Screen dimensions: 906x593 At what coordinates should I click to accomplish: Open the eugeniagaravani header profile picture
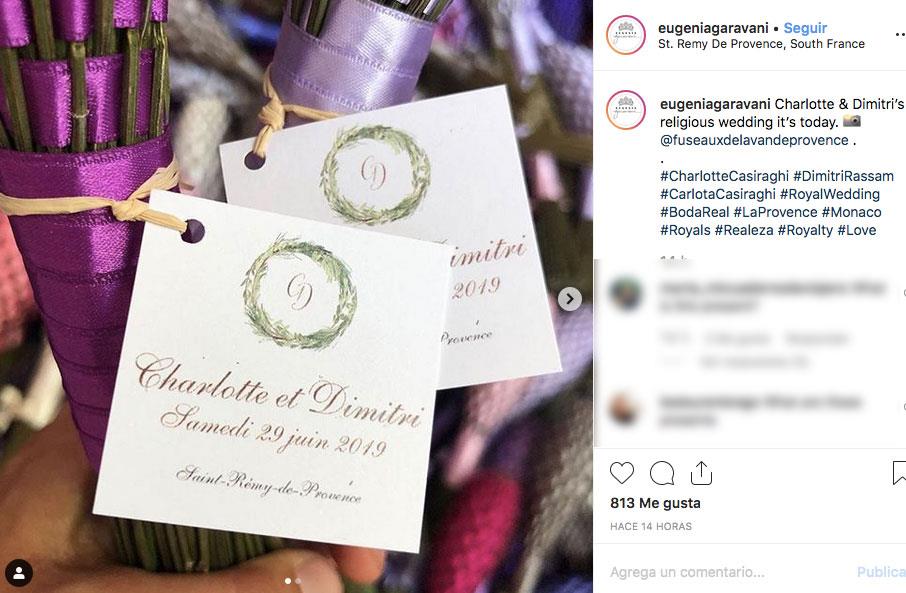[x=626, y=35]
